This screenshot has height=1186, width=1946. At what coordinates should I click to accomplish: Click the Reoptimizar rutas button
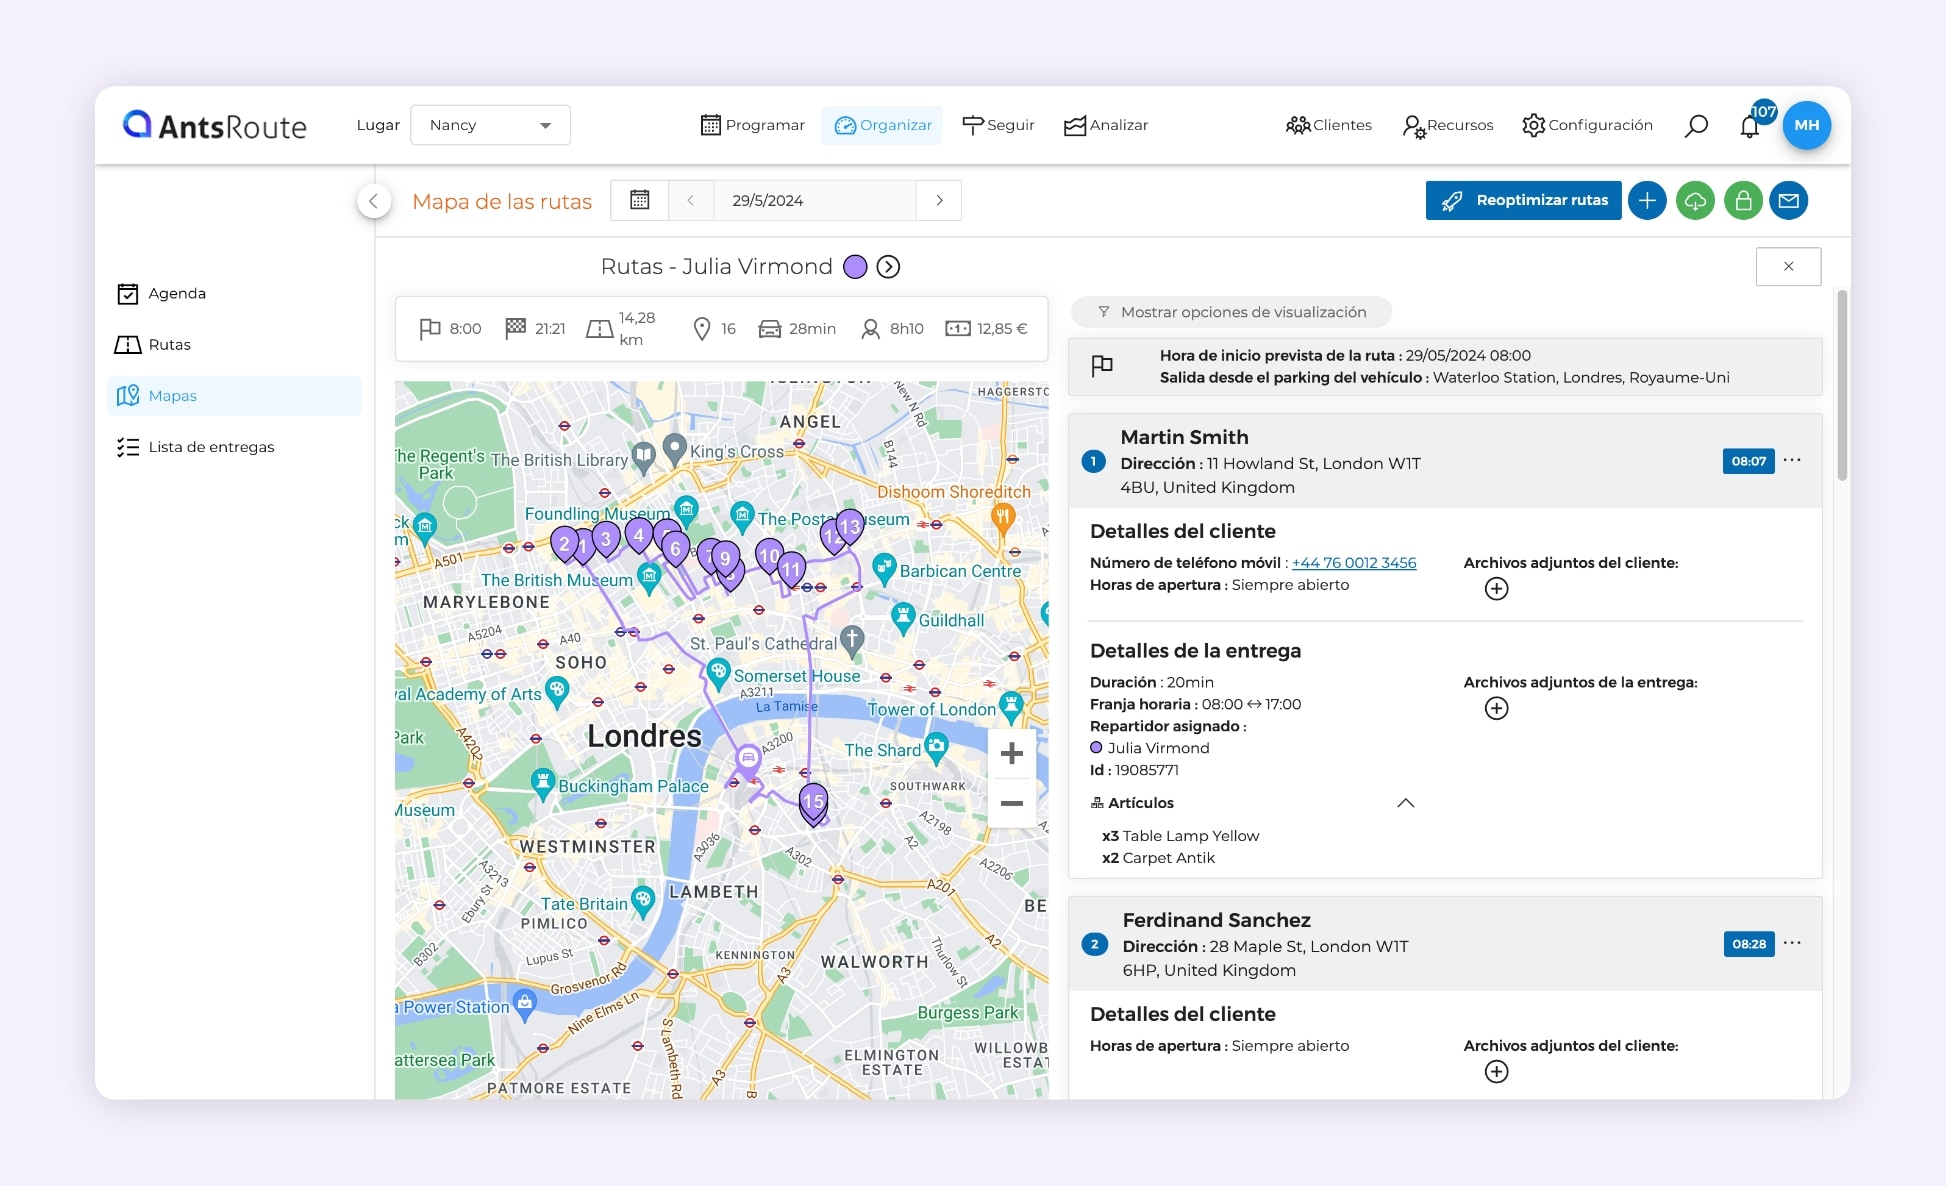tap(1523, 200)
